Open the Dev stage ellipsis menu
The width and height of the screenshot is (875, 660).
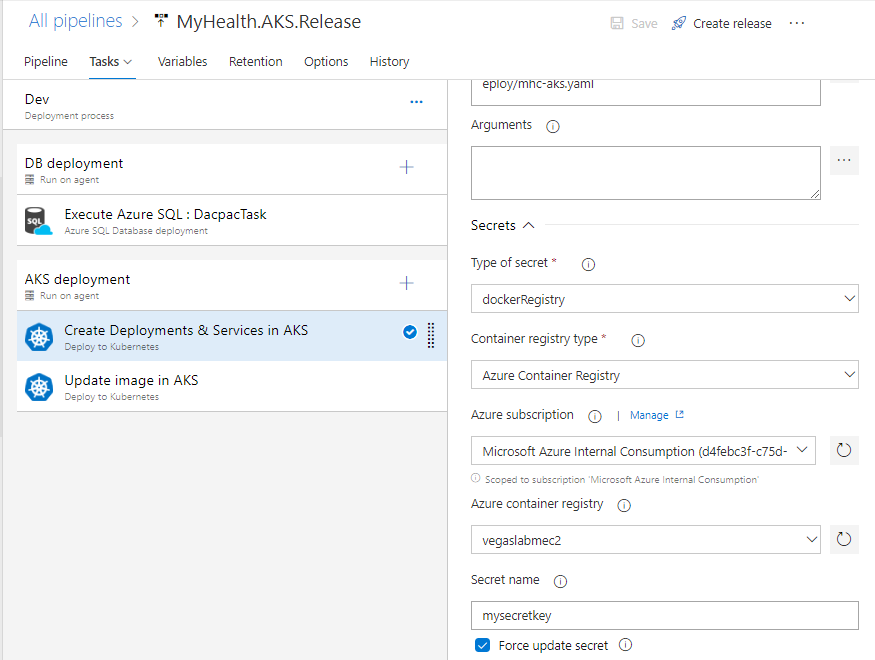(x=416, y=102)
